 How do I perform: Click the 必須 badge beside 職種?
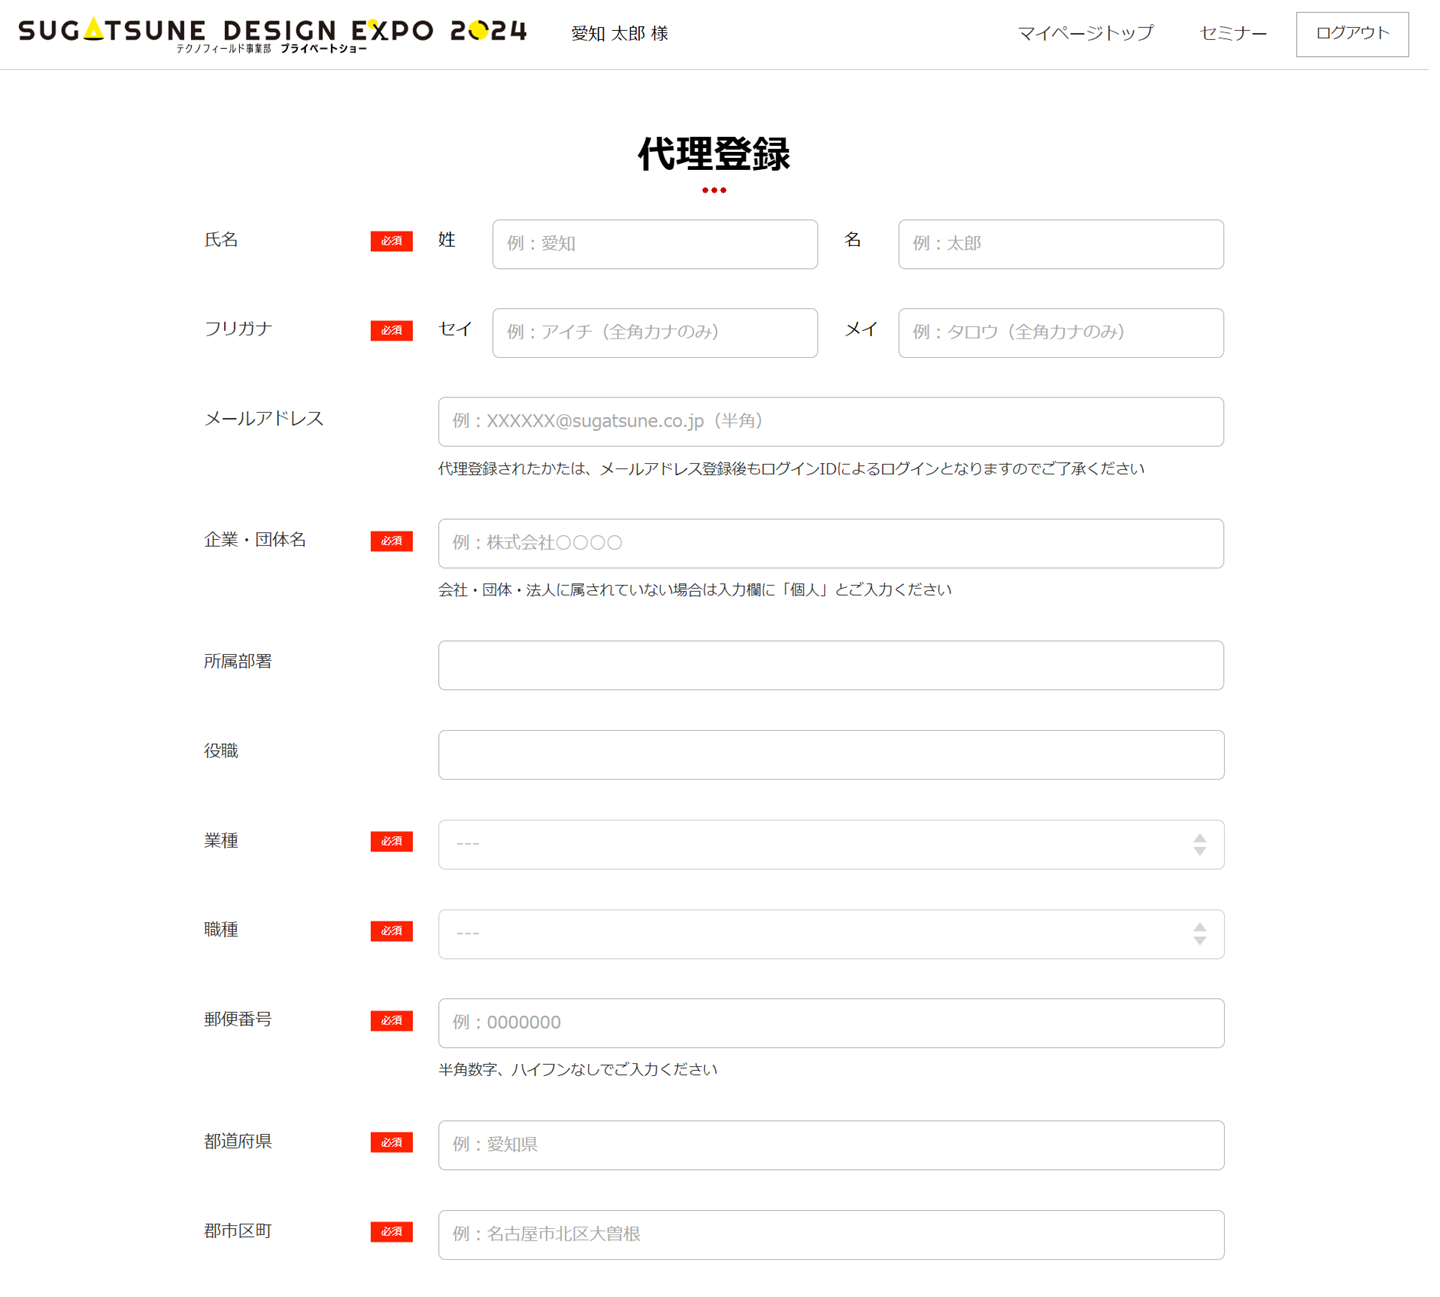click(392, 931)
